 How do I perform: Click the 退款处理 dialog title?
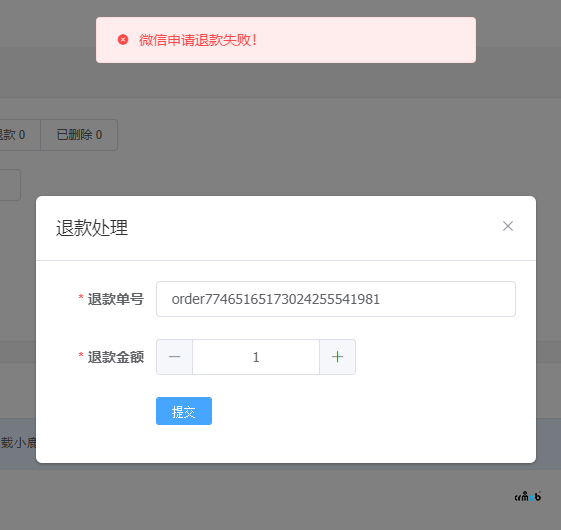92,228
